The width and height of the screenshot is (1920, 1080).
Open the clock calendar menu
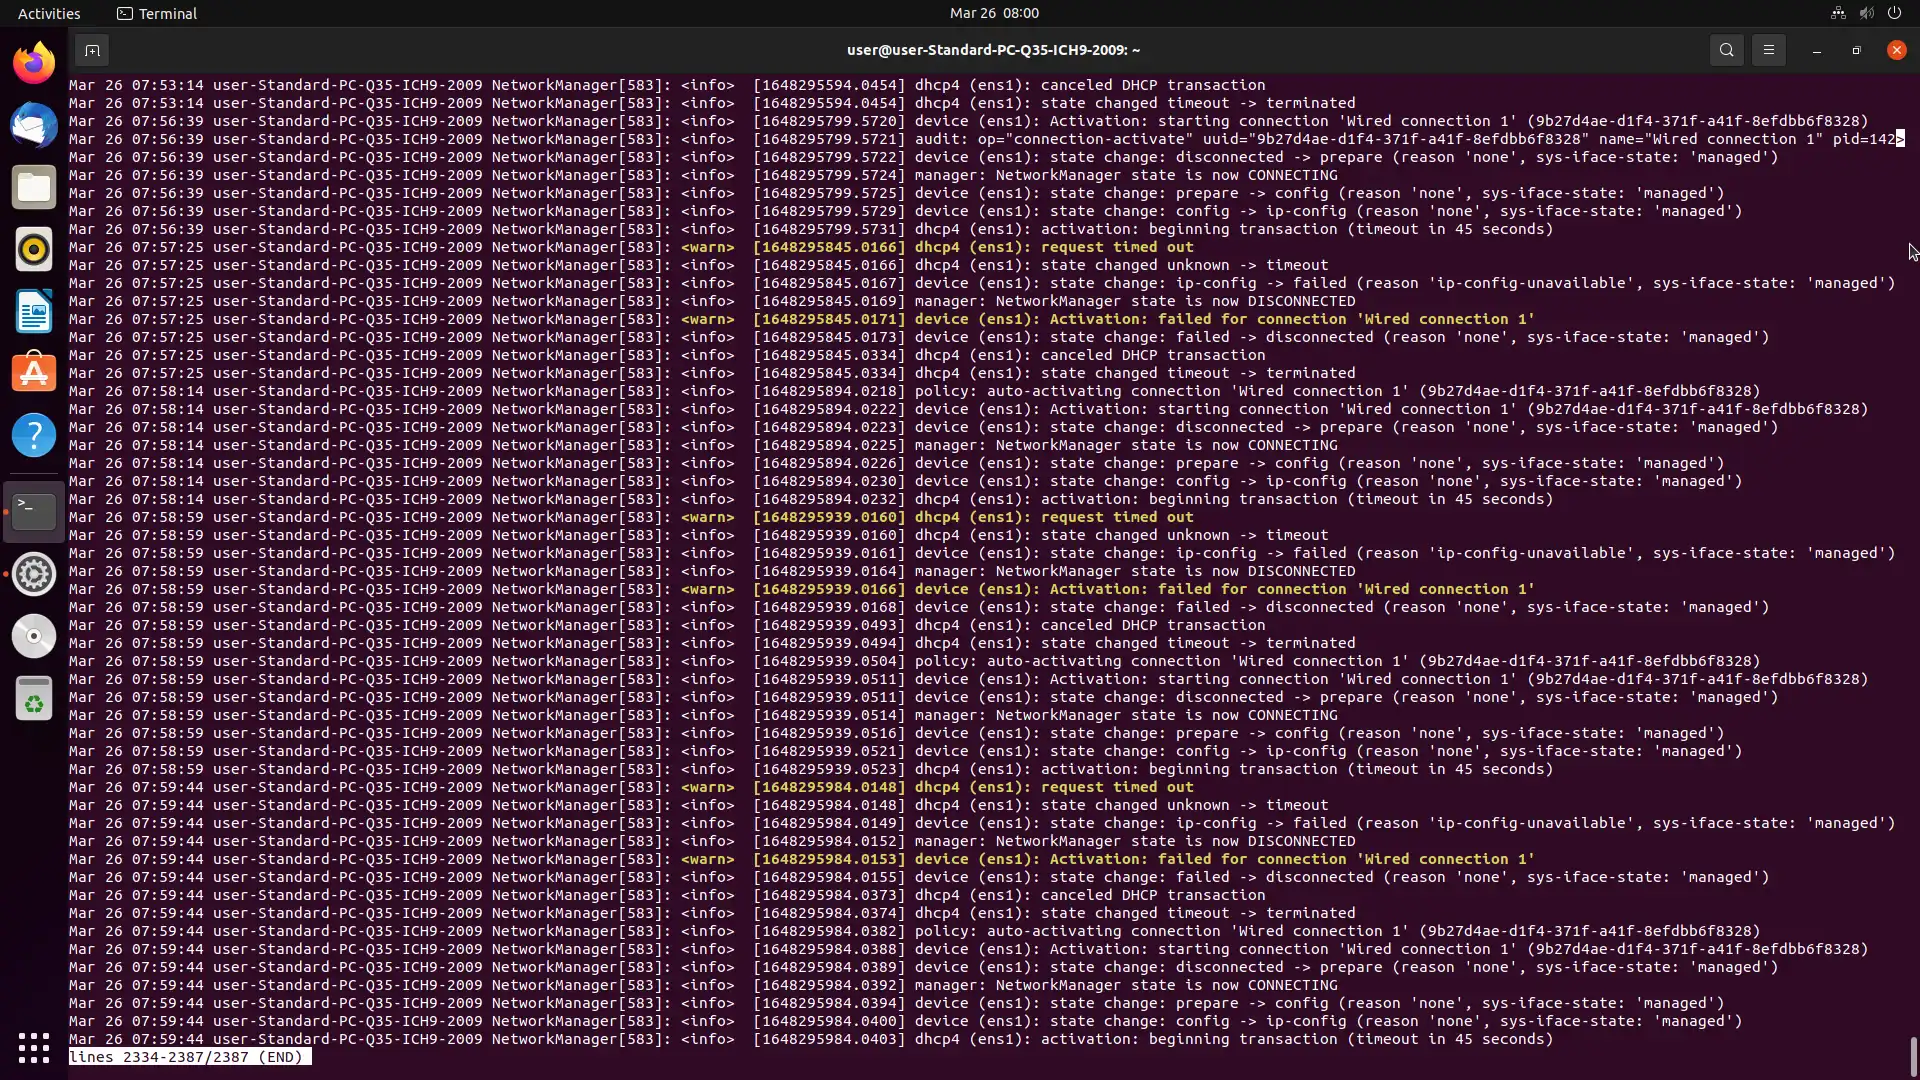993,13
